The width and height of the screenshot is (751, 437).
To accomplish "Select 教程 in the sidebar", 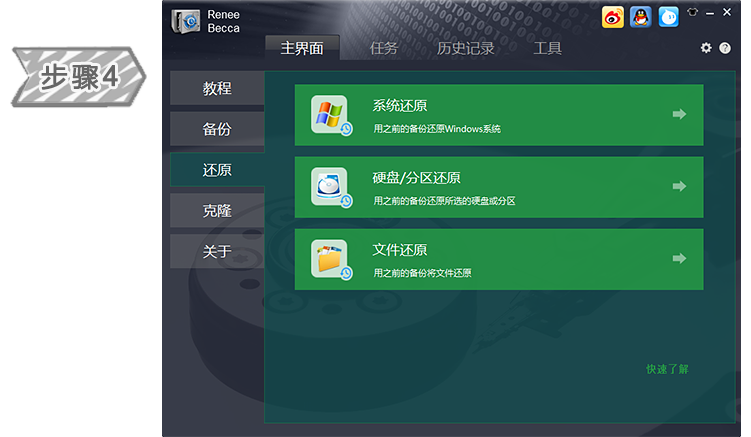I will click(217, 88).
